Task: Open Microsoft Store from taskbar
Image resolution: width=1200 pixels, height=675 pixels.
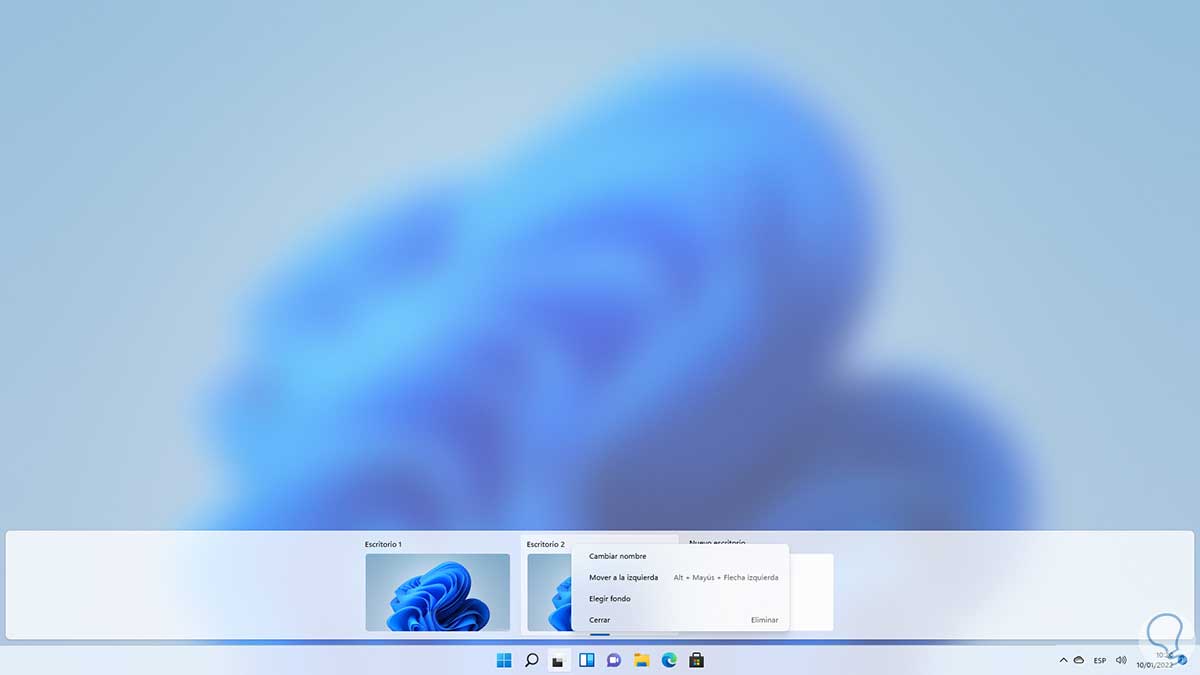Action: [x=697, y=660]
